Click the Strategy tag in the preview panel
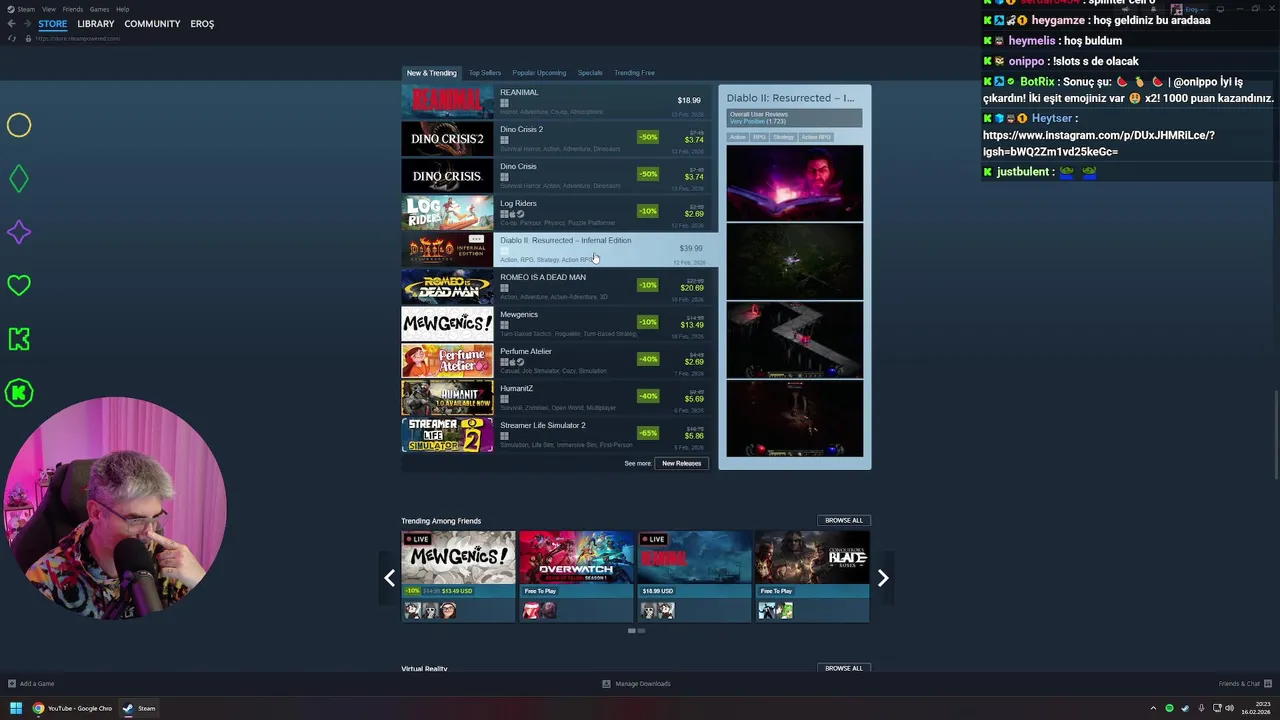 783,137
